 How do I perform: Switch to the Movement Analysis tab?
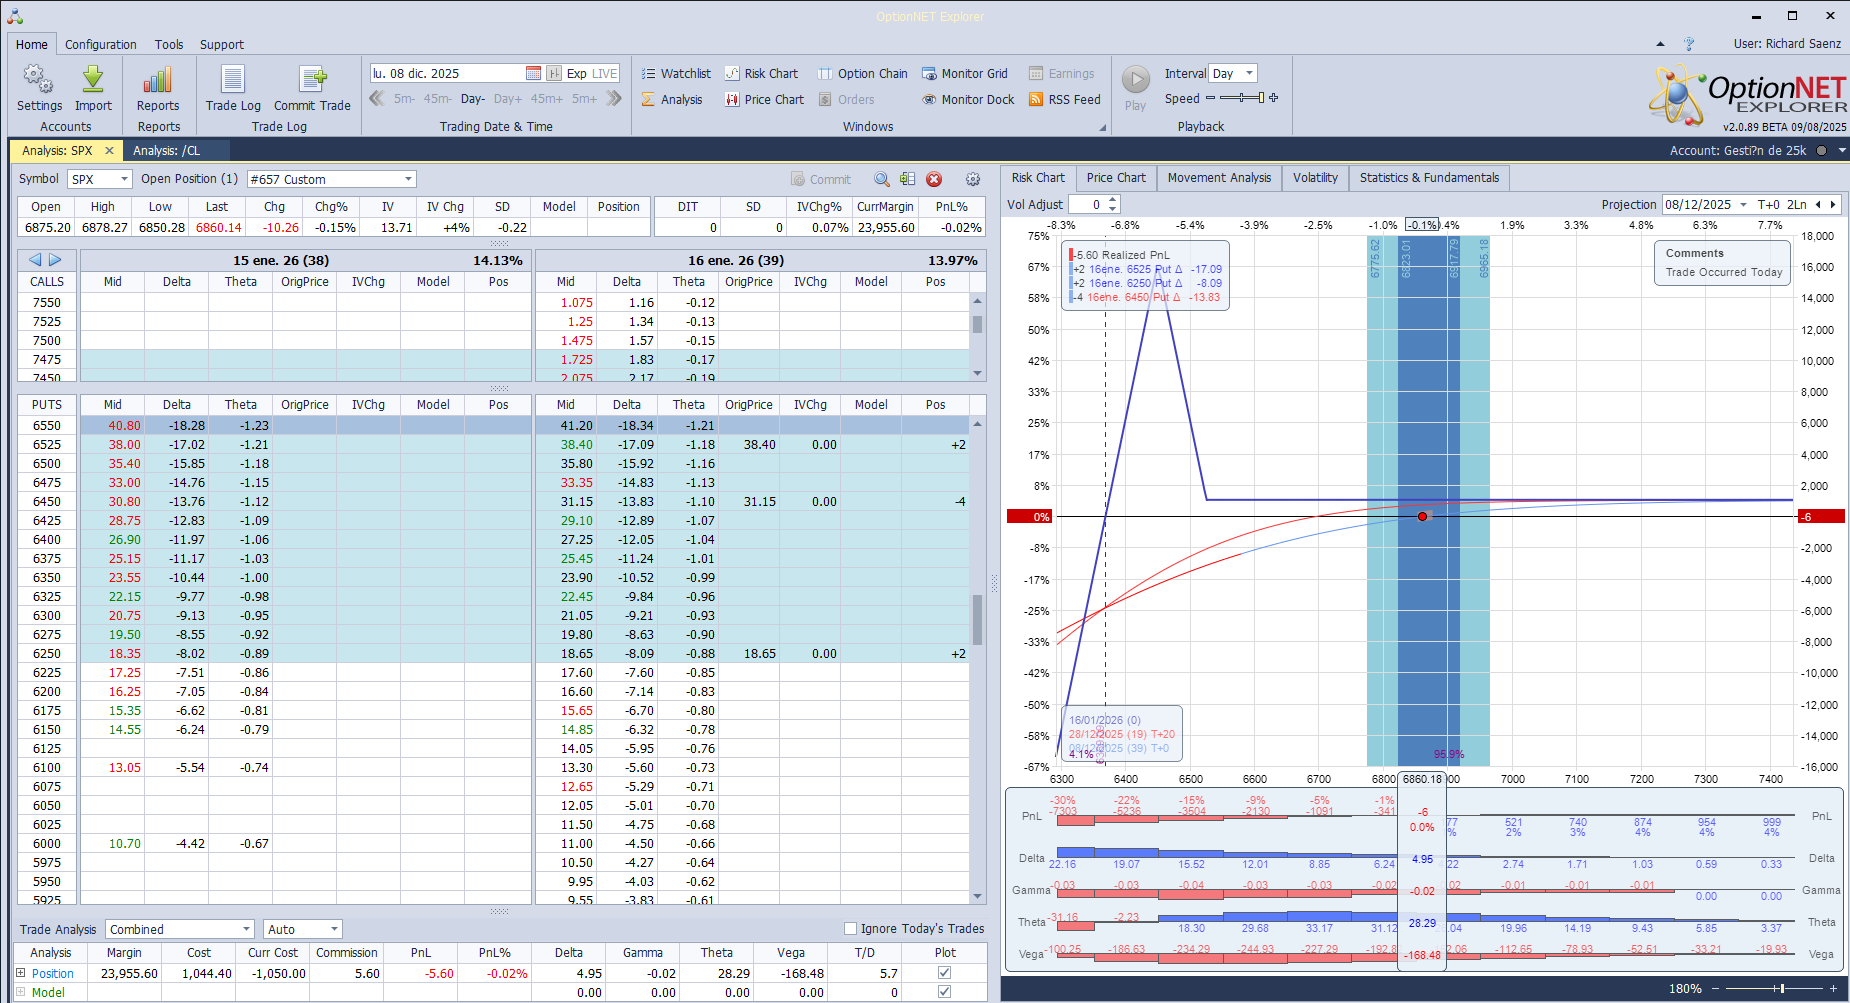click(x=1219, y=178)
